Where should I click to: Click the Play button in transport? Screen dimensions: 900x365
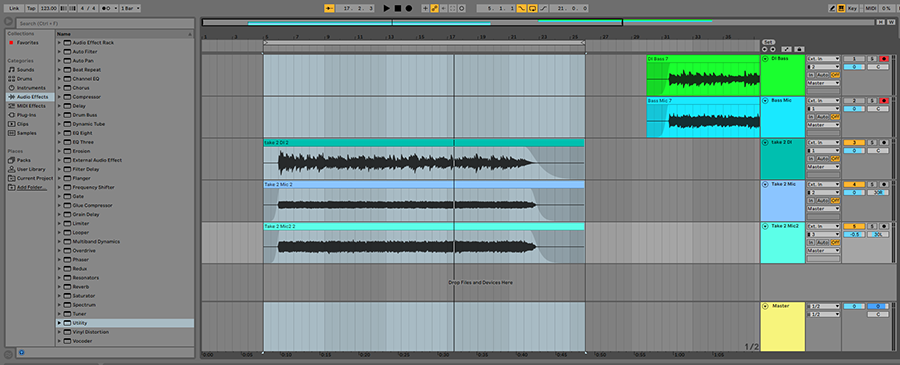(x=386, y=8)
